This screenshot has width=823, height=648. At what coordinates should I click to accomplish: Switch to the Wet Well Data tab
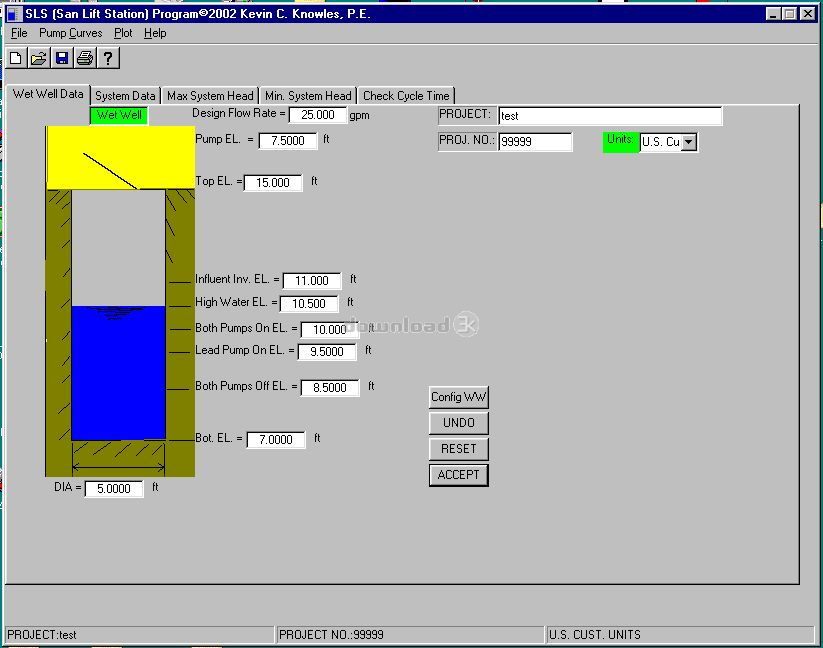(48, 94)
